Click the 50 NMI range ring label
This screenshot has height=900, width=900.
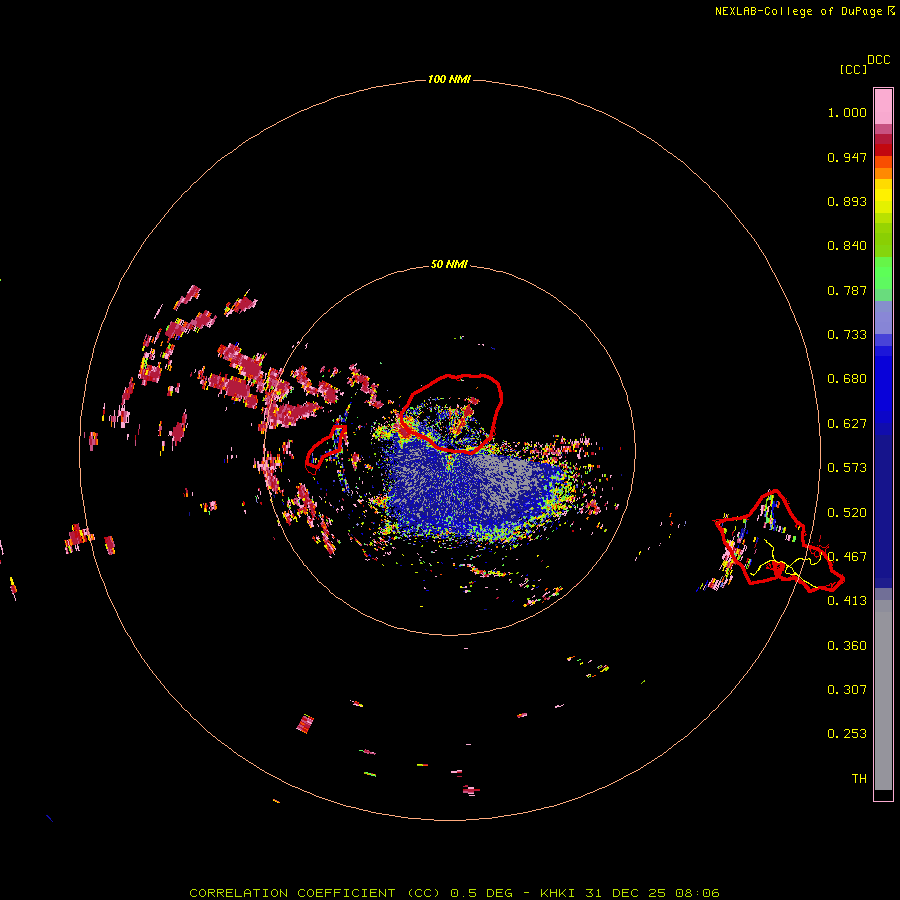pos(449,264)
